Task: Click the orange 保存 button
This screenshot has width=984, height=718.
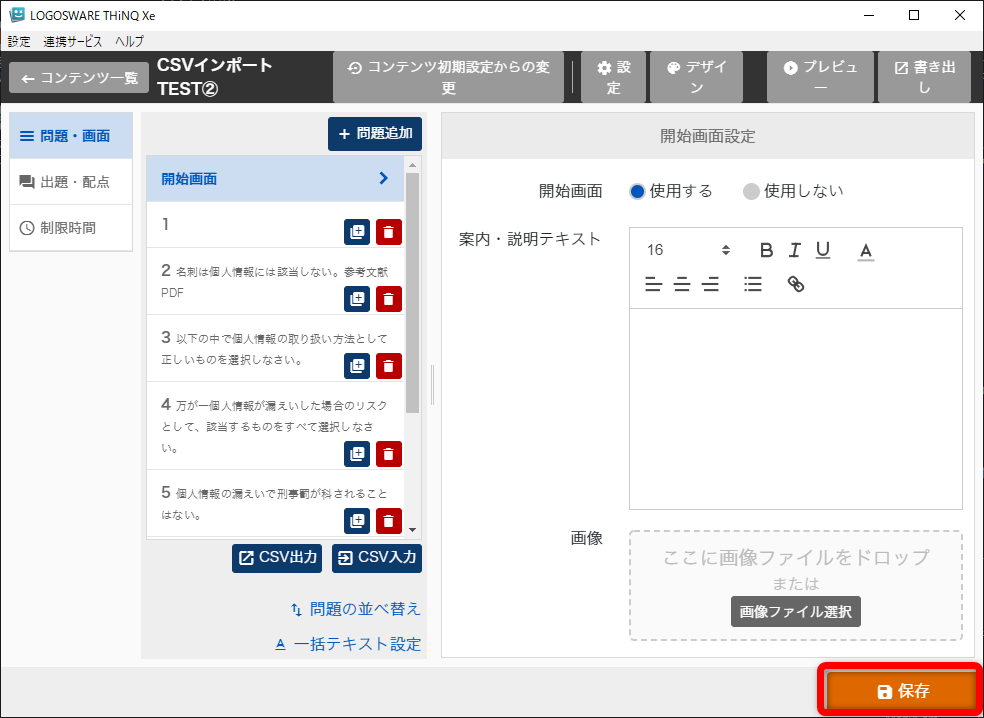Action: click(901, 691)
